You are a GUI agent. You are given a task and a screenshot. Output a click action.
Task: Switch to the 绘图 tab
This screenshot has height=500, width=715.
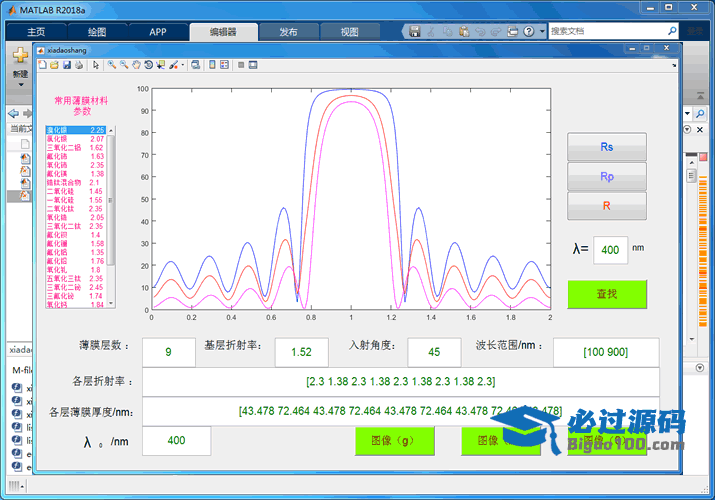point(95,31)
